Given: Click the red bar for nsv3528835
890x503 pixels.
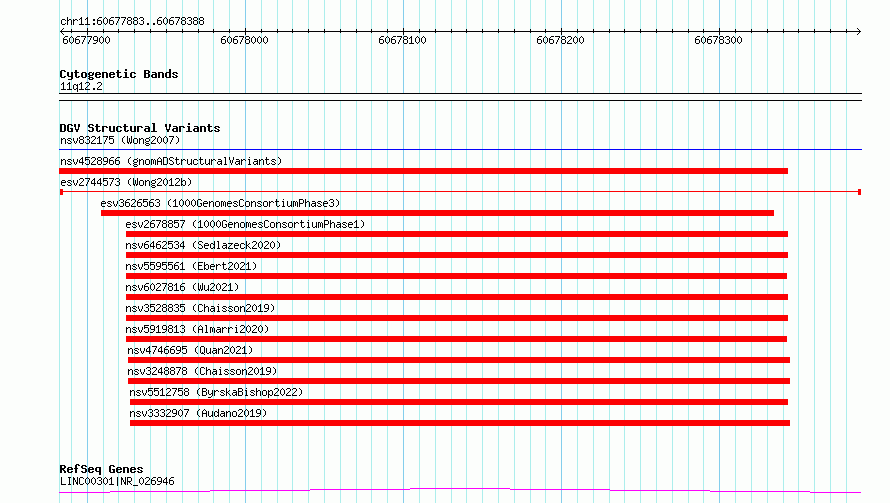Looking at the screenshot, I should tap(457, 318).
